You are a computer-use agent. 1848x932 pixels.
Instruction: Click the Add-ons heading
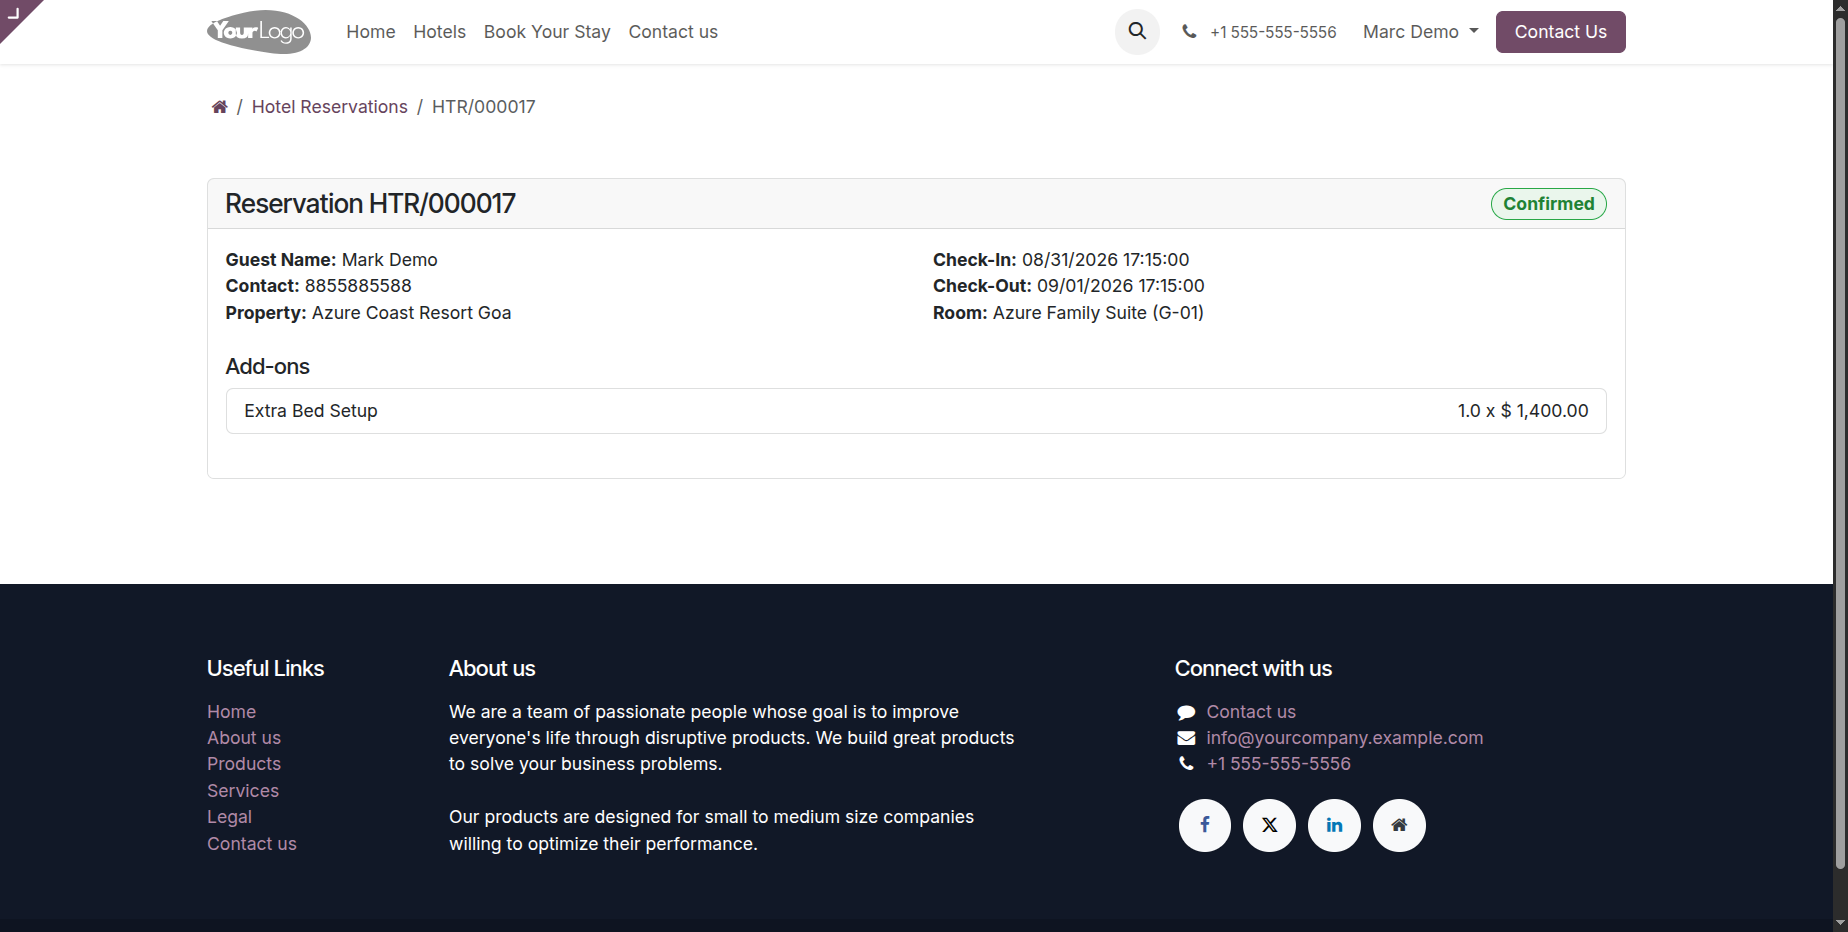click(268, 367)
